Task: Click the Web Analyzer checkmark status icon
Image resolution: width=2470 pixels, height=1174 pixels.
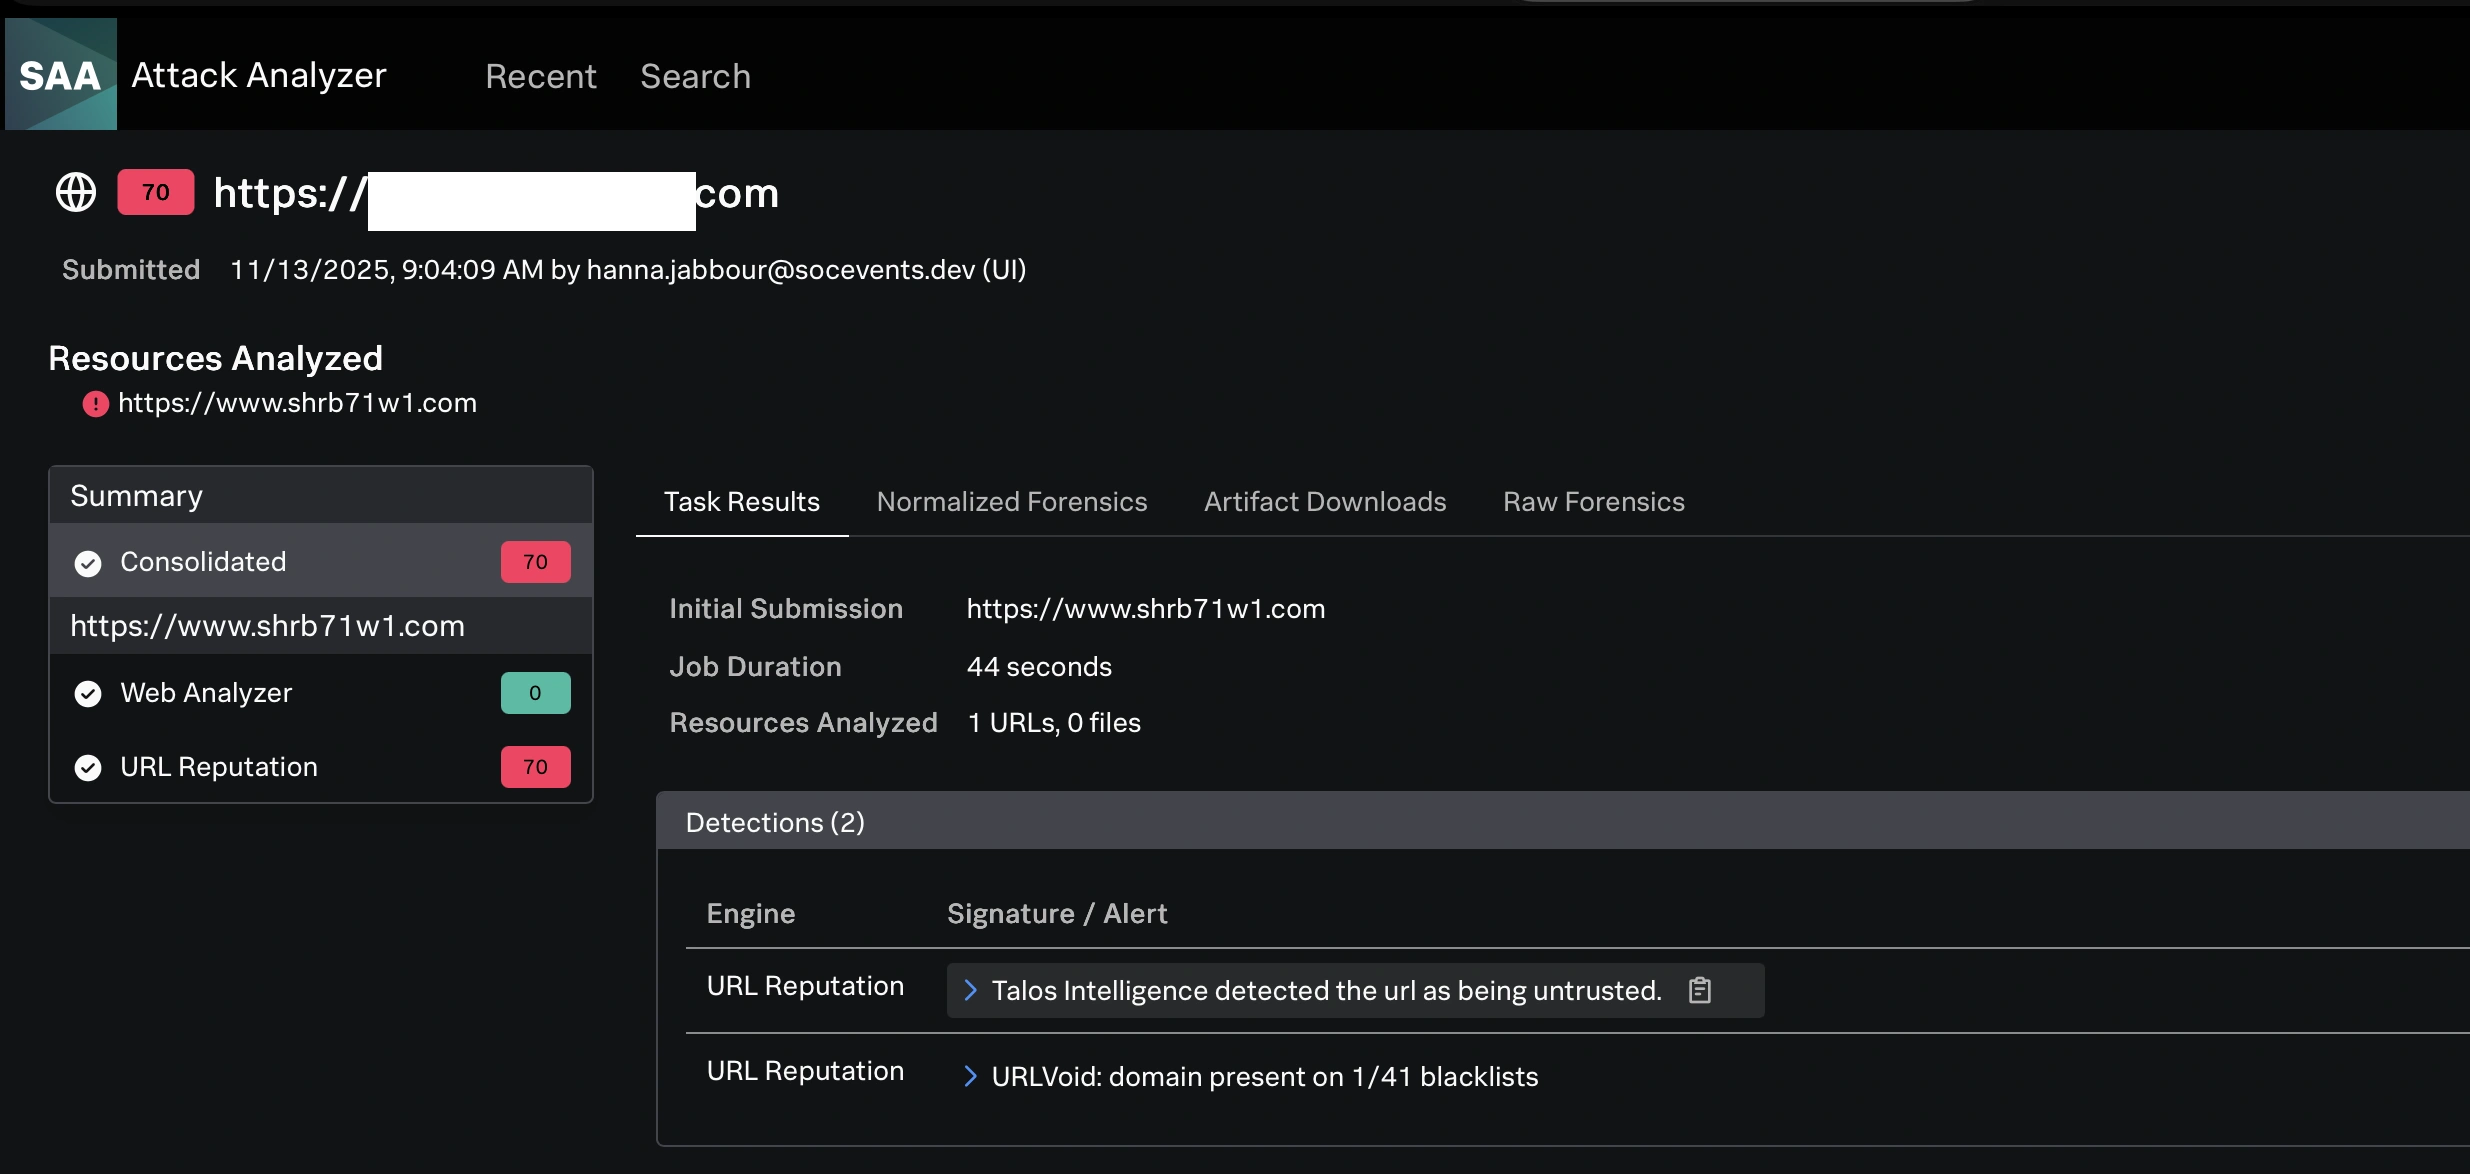Action: (x=88, y=693)
